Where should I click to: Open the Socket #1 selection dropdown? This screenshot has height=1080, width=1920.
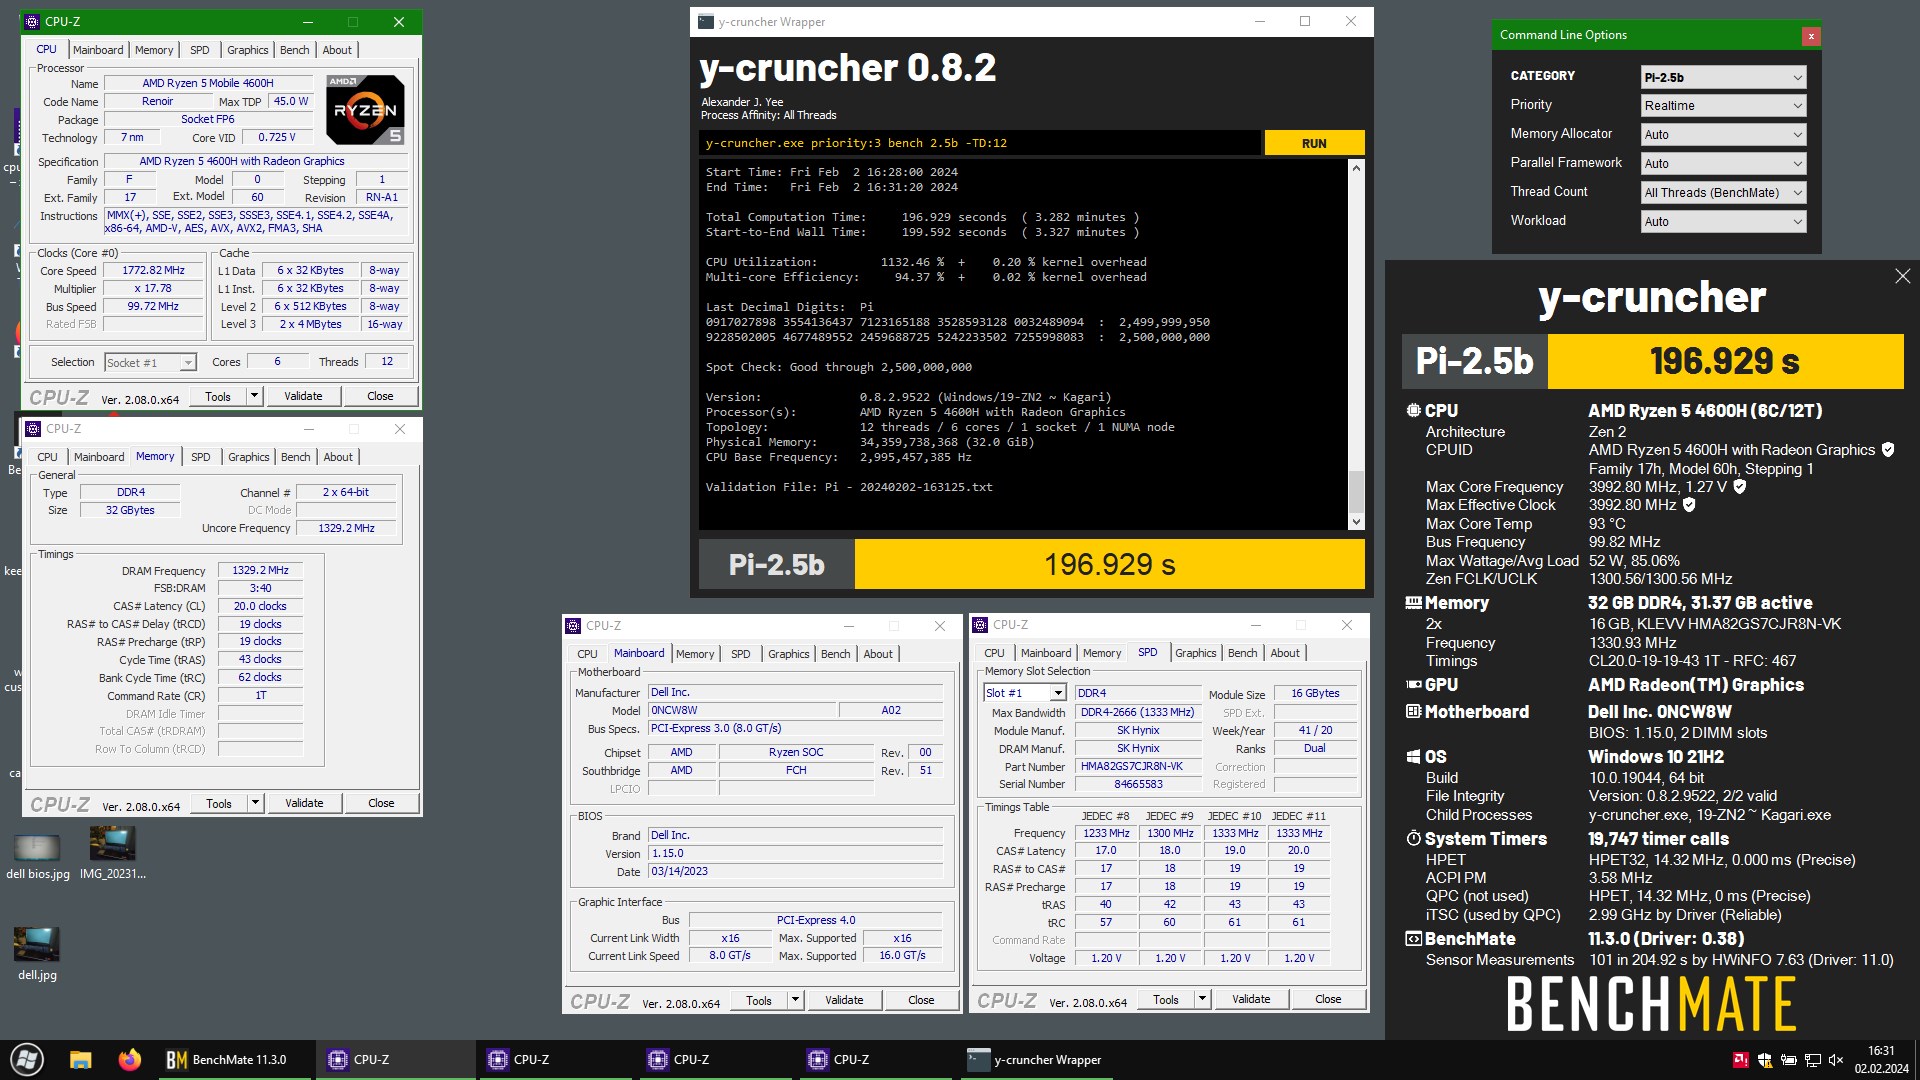tap(150, 363)
